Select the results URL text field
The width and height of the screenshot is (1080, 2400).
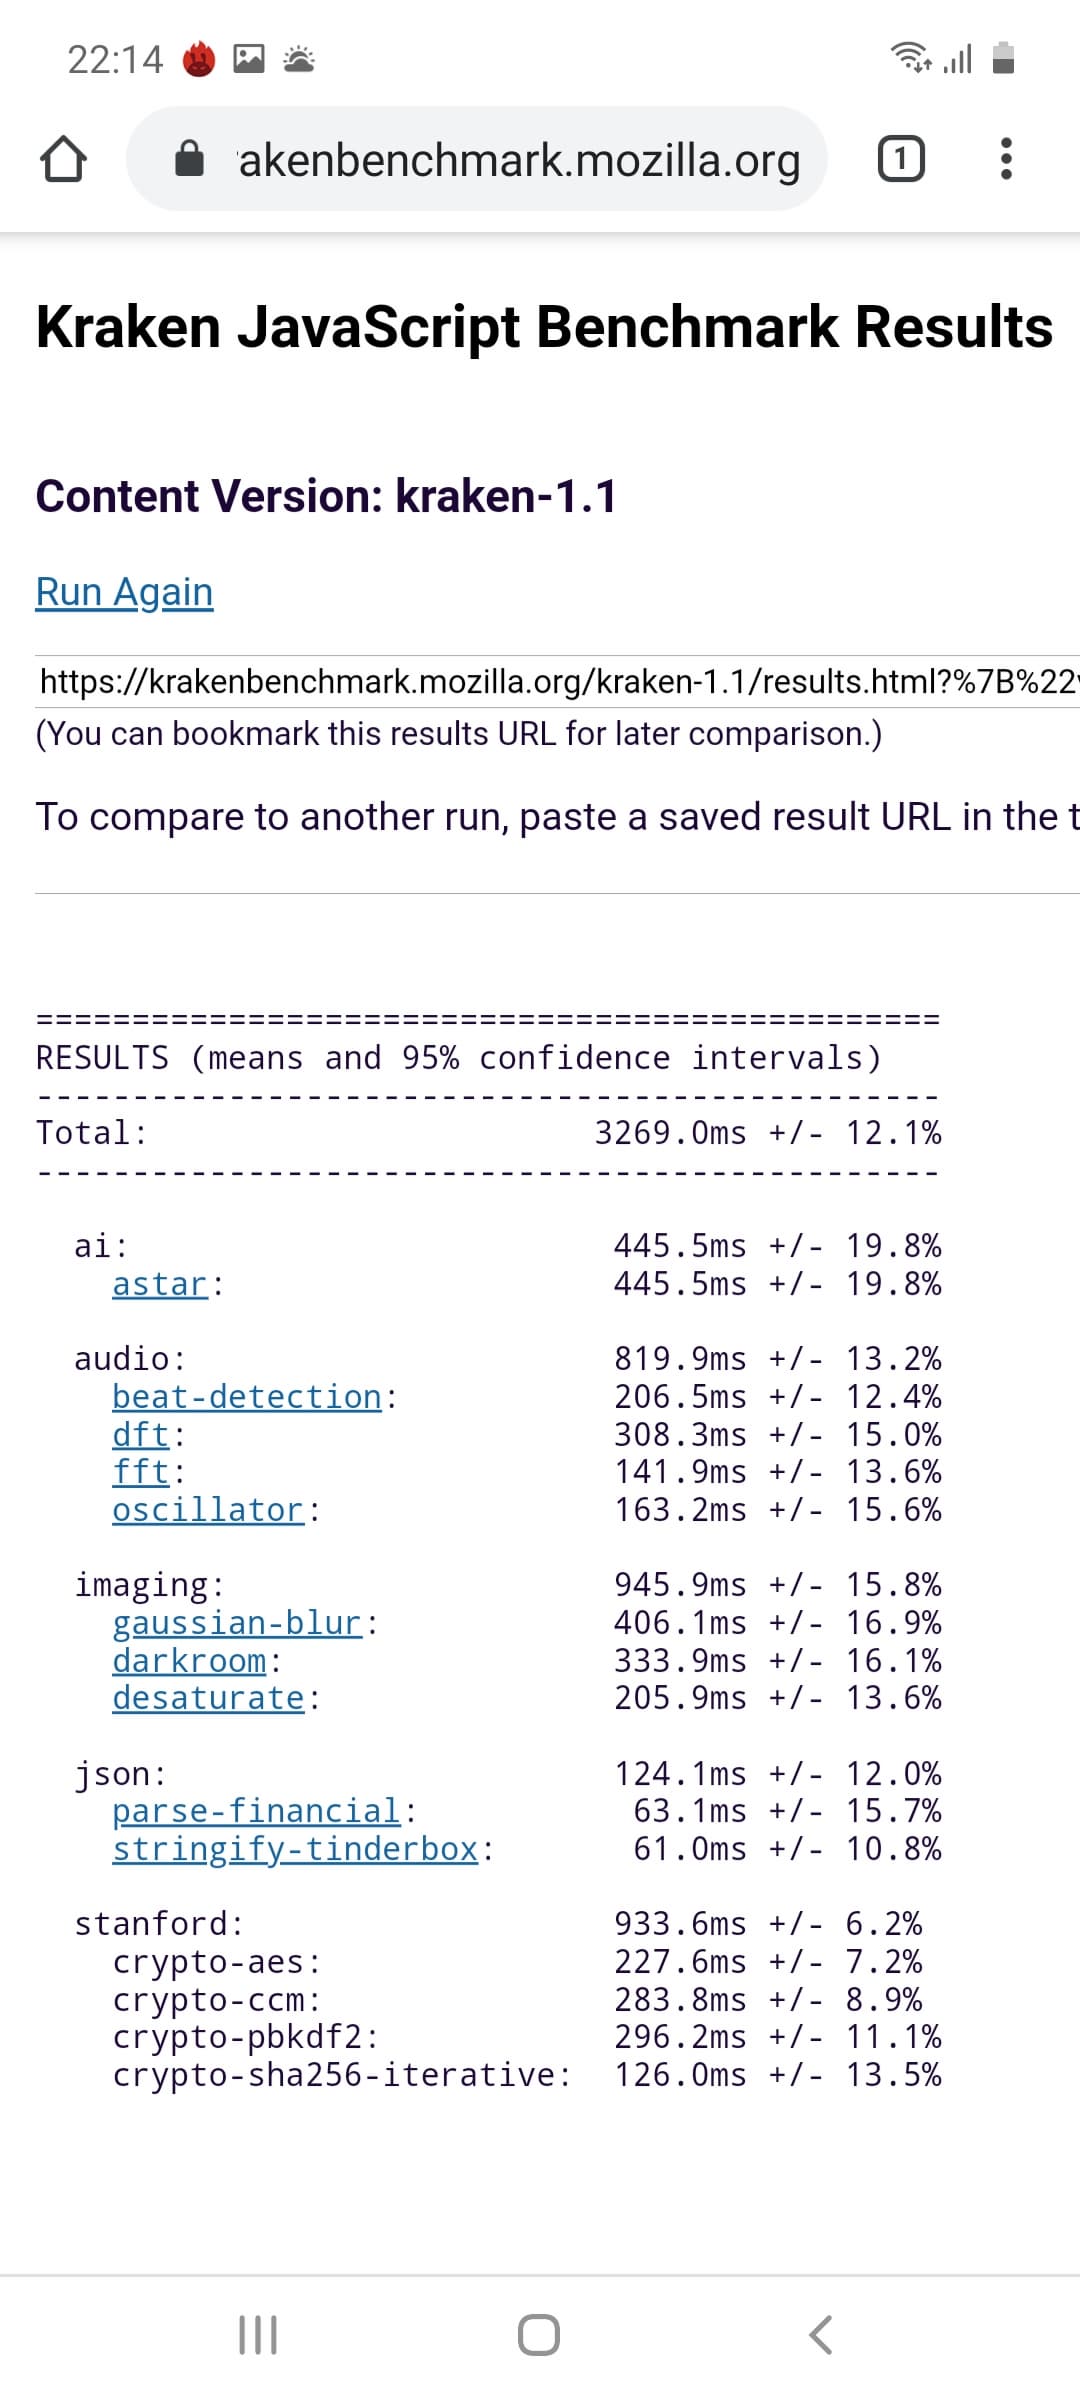tap(558, 682)
